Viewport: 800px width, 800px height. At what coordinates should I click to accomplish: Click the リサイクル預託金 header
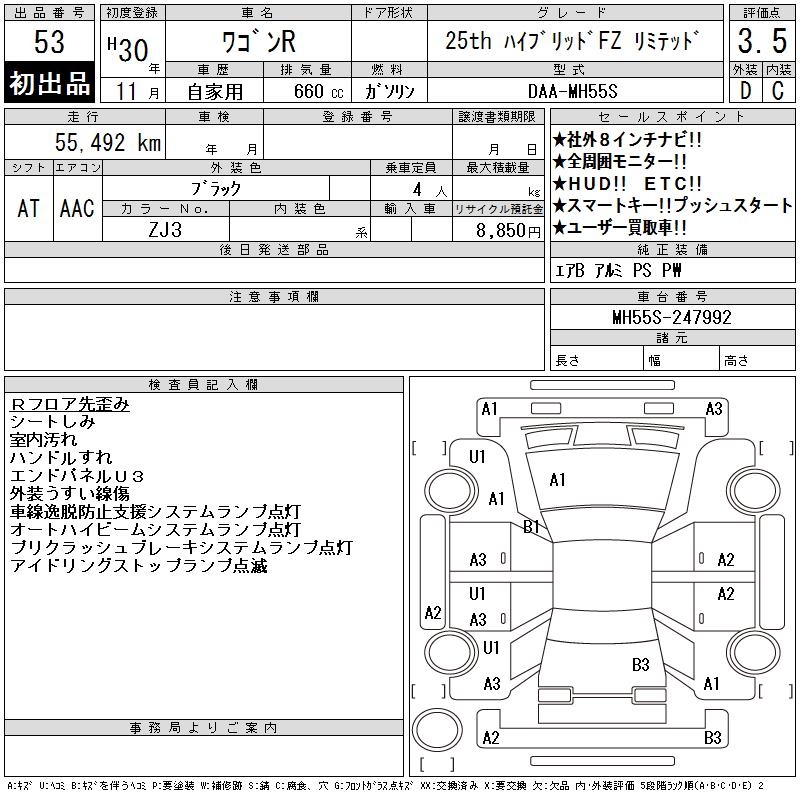point(498,209)
